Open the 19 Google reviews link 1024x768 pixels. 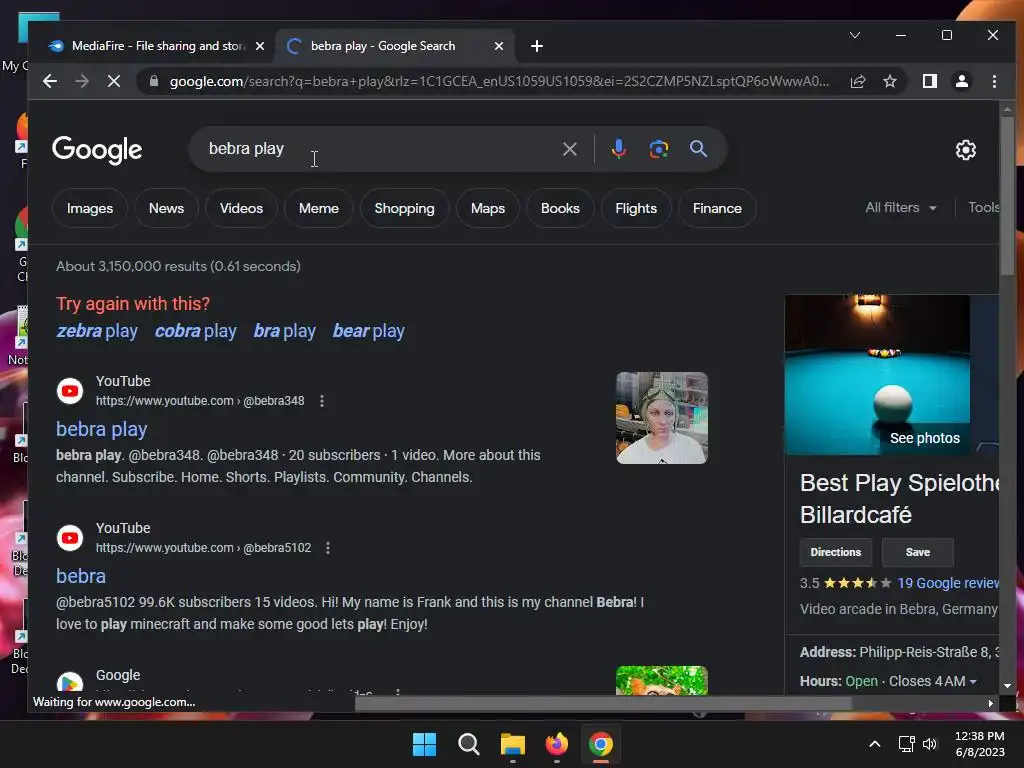(948, 583)
